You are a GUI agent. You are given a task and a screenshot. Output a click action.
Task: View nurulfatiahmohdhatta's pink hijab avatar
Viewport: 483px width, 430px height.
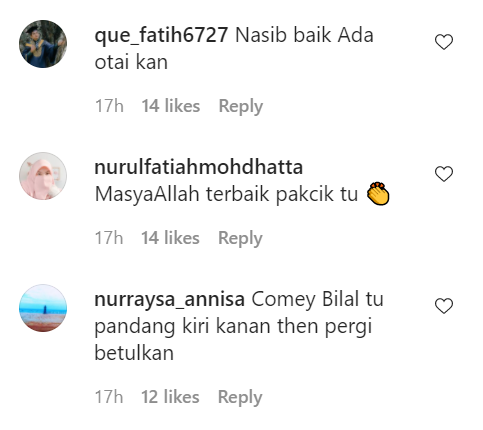43,176
